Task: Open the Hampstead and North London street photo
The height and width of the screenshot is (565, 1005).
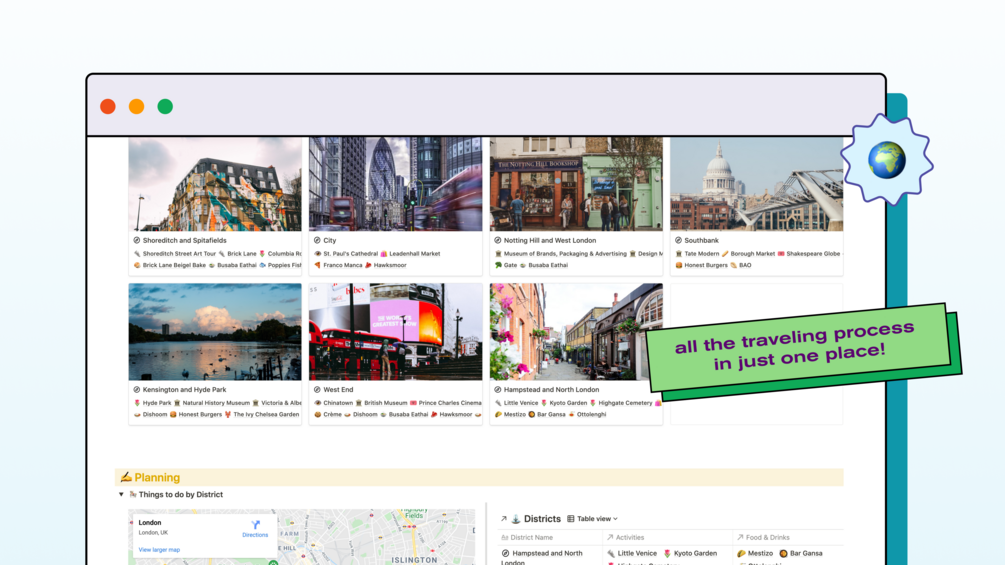Action: click(576, 332)
